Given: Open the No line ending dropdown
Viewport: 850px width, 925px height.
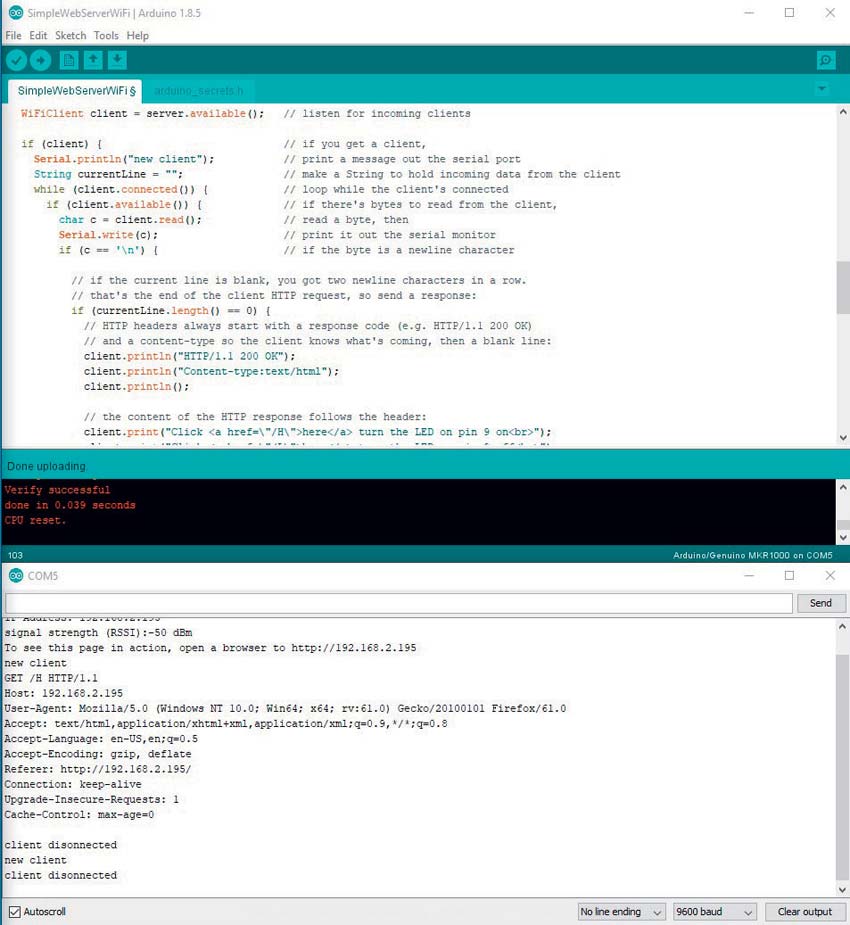Looking at the screenshot, I should 622,911.
